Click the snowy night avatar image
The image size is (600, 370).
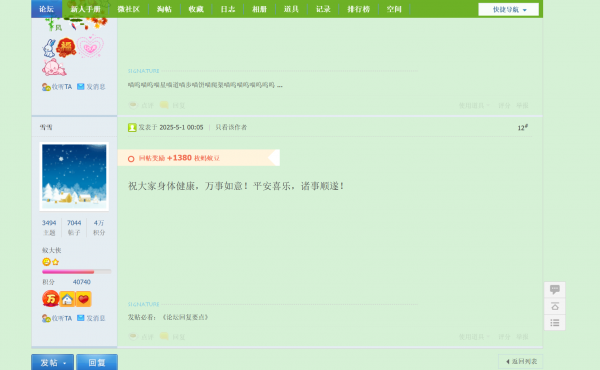pos(74,176)
